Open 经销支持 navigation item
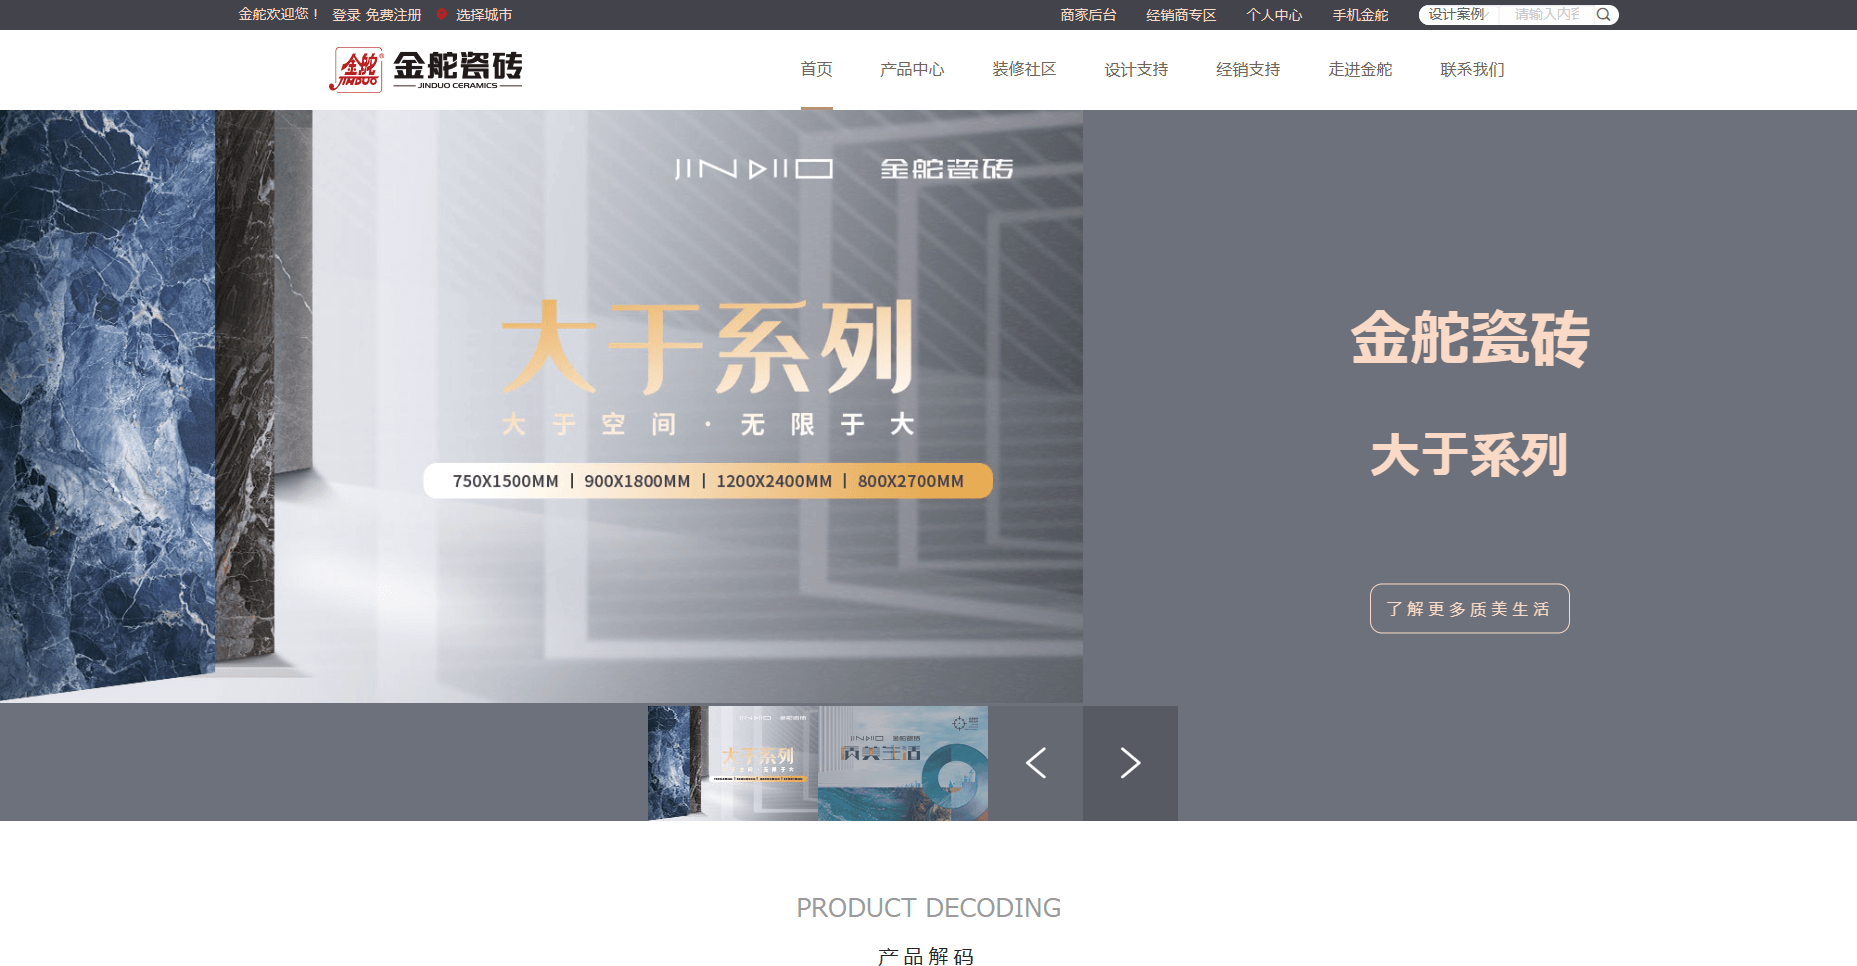The width and height of the screenshot is (1857, 966). (x=1248, y=69)
